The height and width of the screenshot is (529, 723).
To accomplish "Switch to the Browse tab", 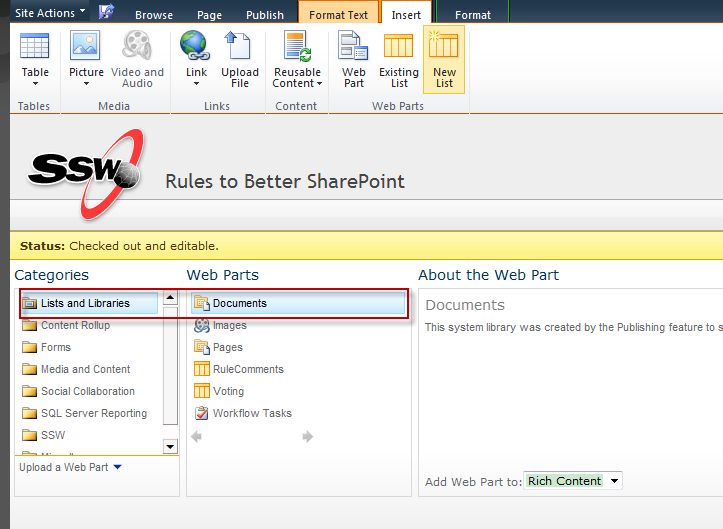I will (154, 15).
